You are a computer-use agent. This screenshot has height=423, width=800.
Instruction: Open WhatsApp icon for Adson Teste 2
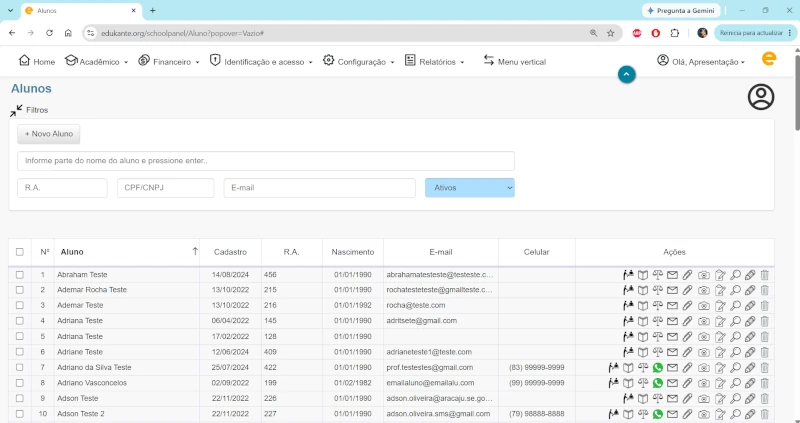click(658, 414)
